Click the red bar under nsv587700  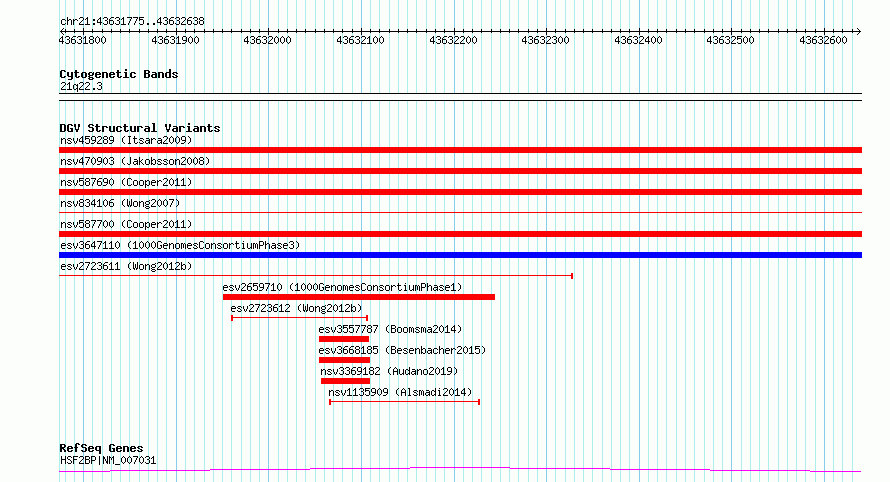[460, 234]
